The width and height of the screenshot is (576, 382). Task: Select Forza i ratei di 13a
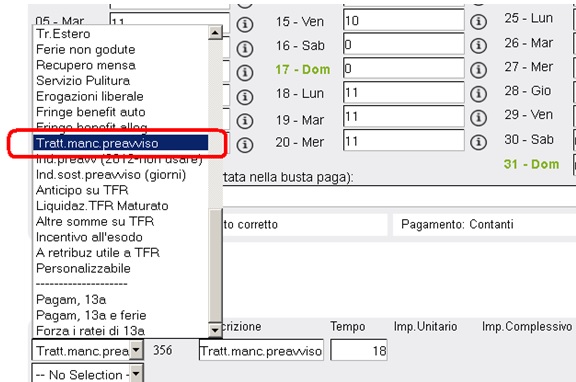[121, 331]
